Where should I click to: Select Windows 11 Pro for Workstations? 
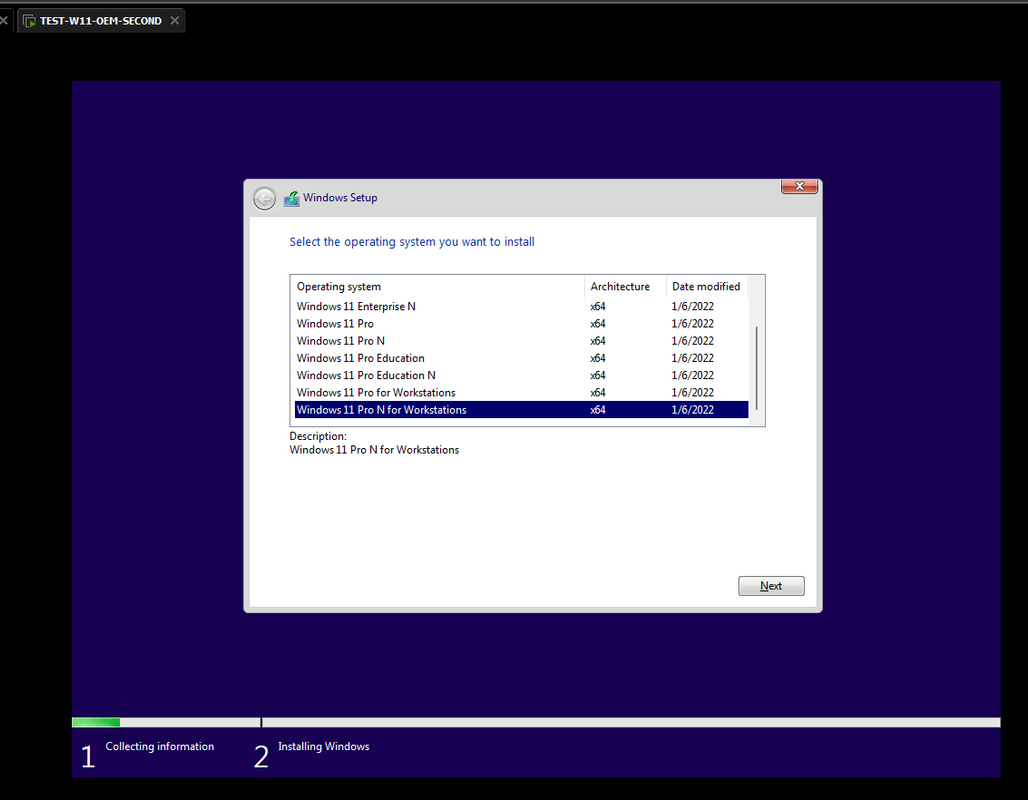point(521,392)
